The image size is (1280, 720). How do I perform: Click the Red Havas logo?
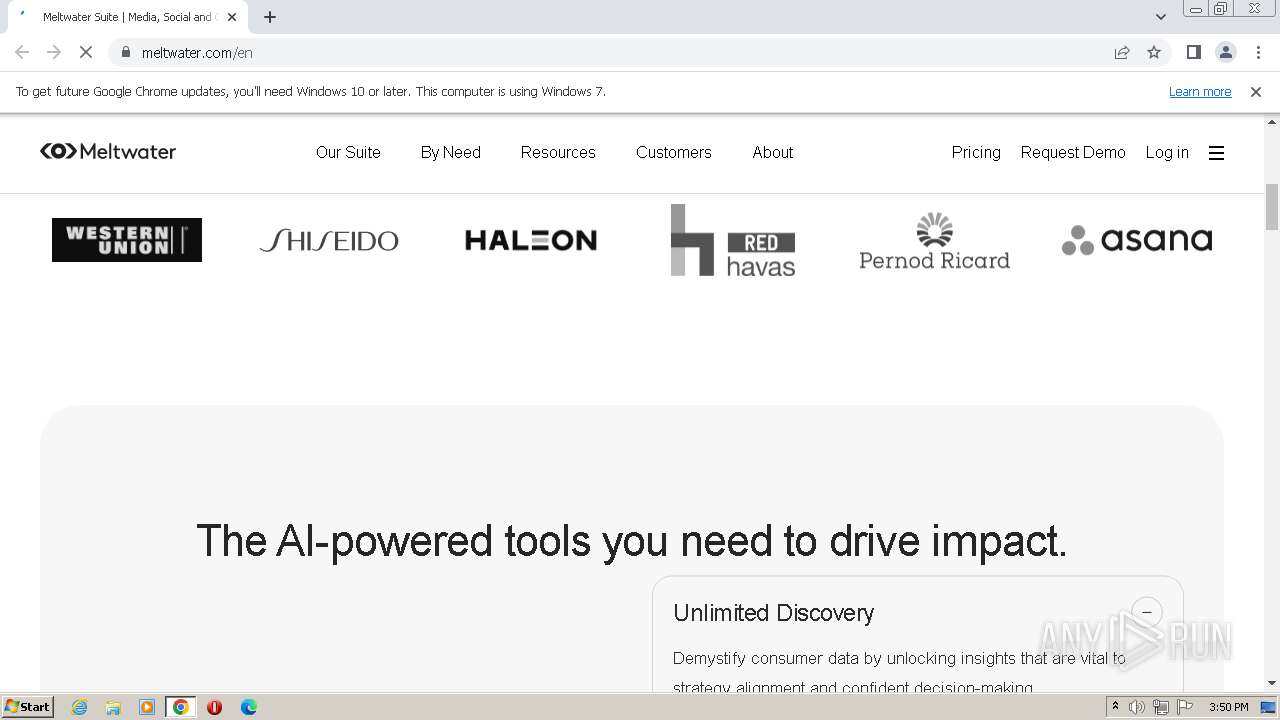pyautogui.click(x=733, y=240)
